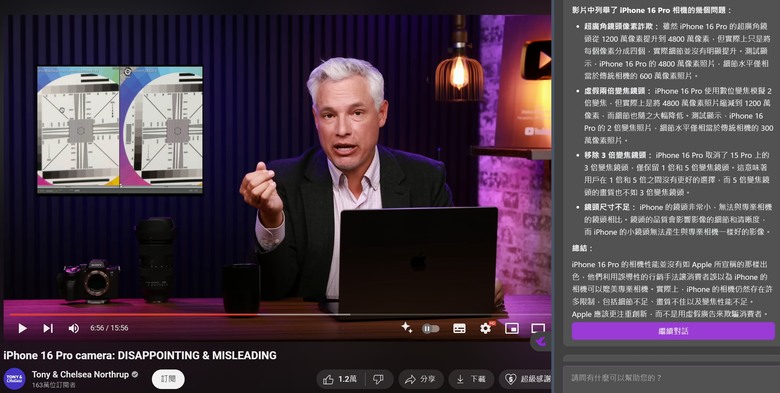This screenshot has width=780, height=393.
Task: Click the video title iPhone 16 Pro camera
Action: coord(140,355)
